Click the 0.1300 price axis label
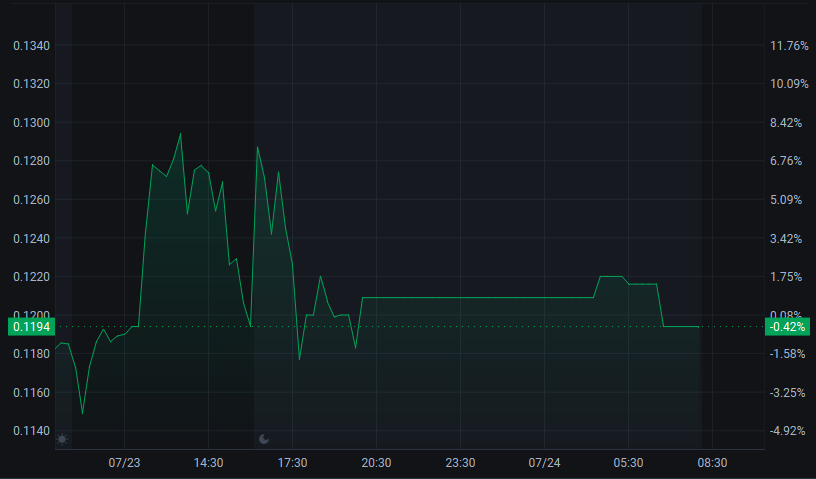This screenshot has width=816, height=479. tap(31, 123)
